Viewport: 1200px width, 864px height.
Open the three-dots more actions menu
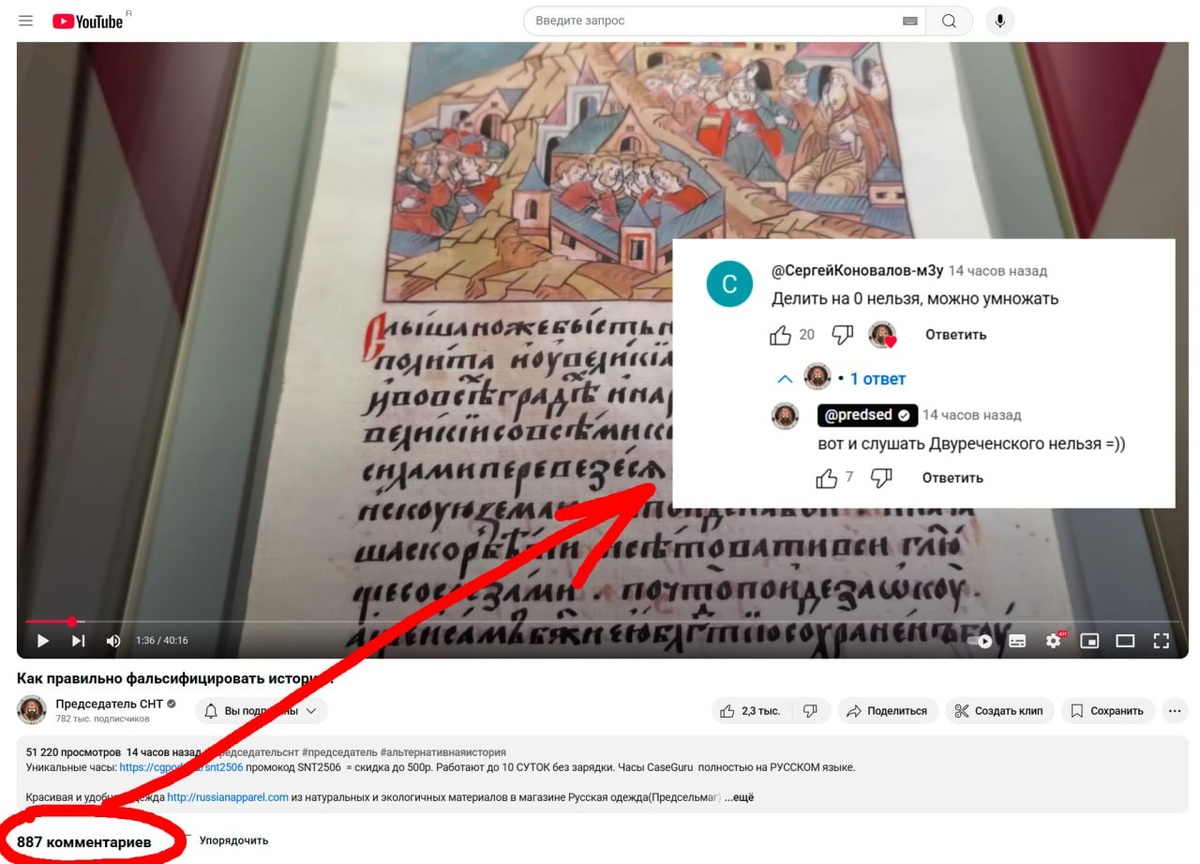click(1176, 711)
